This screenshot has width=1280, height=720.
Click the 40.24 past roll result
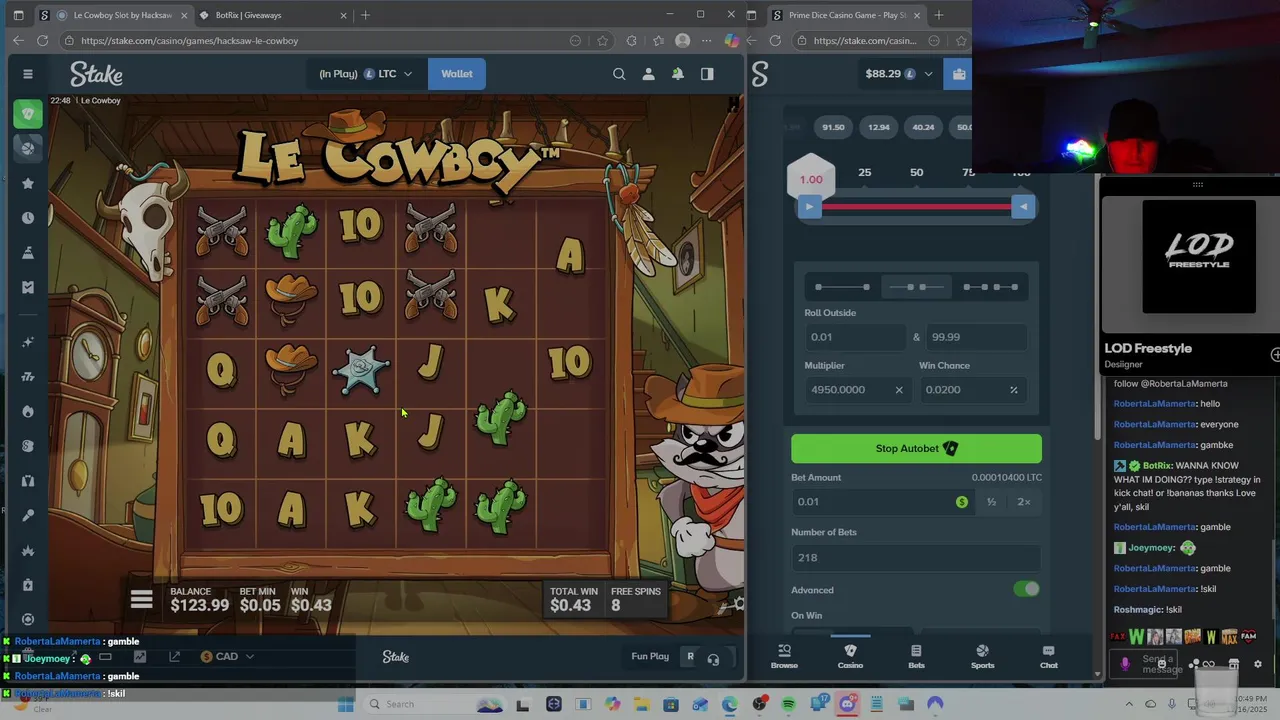tap(923, 127)
